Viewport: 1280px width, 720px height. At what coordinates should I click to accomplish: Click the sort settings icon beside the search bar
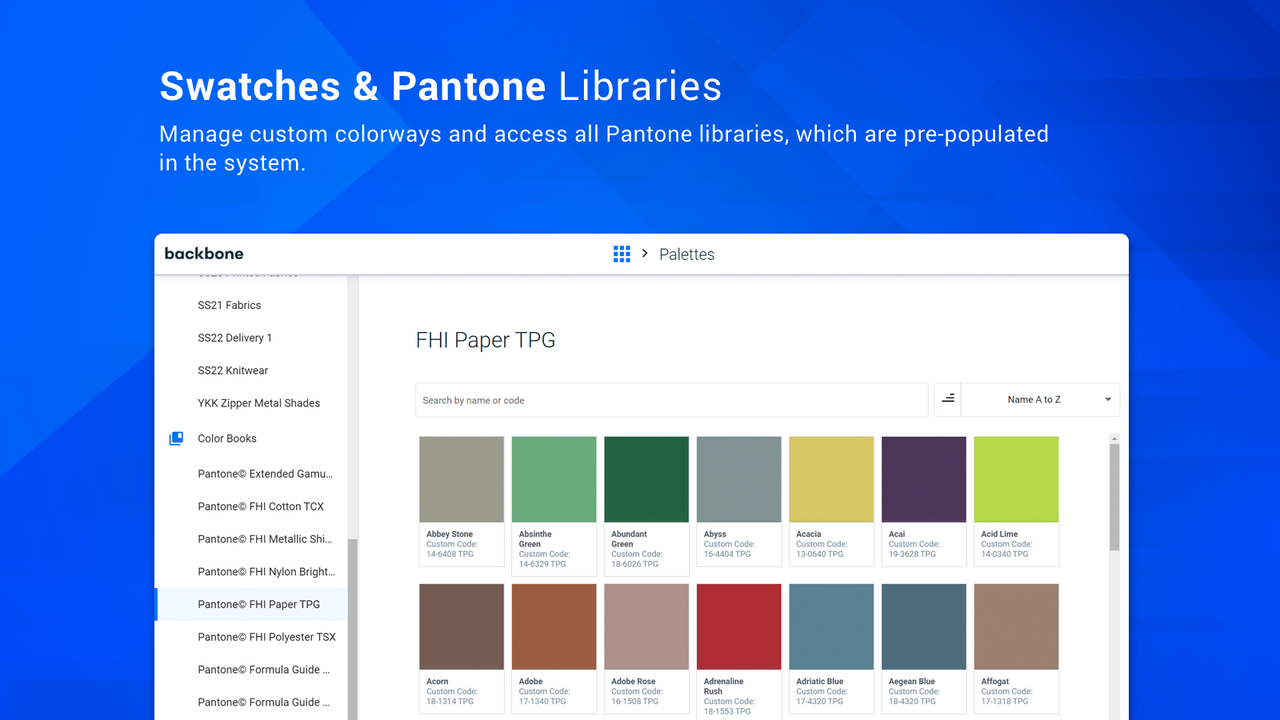coord(946,398)
